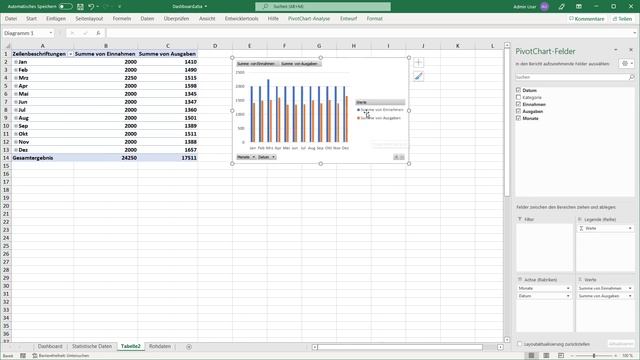Uncheck the Monate field checkbox
This screenshot has width=640, height=360.
pos(518,118)
